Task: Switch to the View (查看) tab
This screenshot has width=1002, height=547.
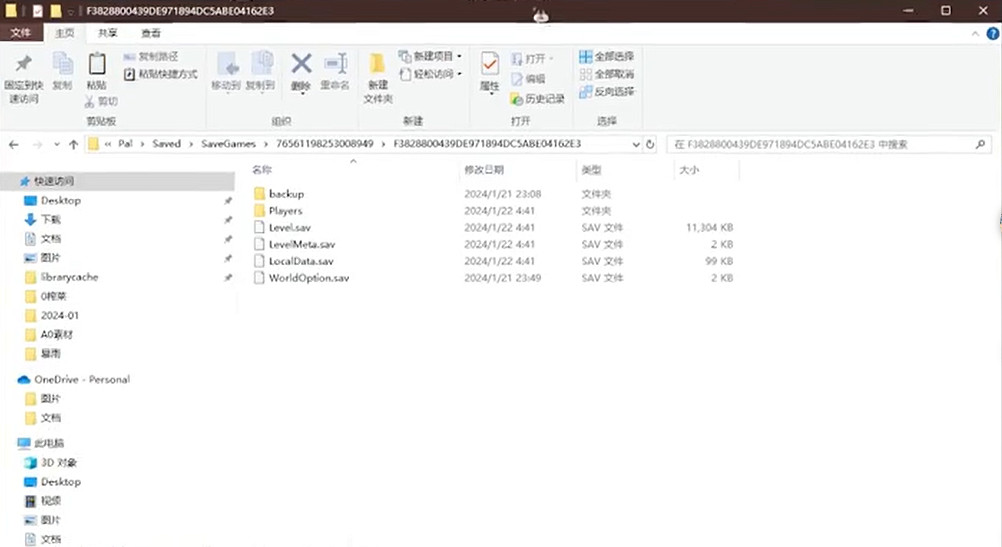Action: (151, 33)
